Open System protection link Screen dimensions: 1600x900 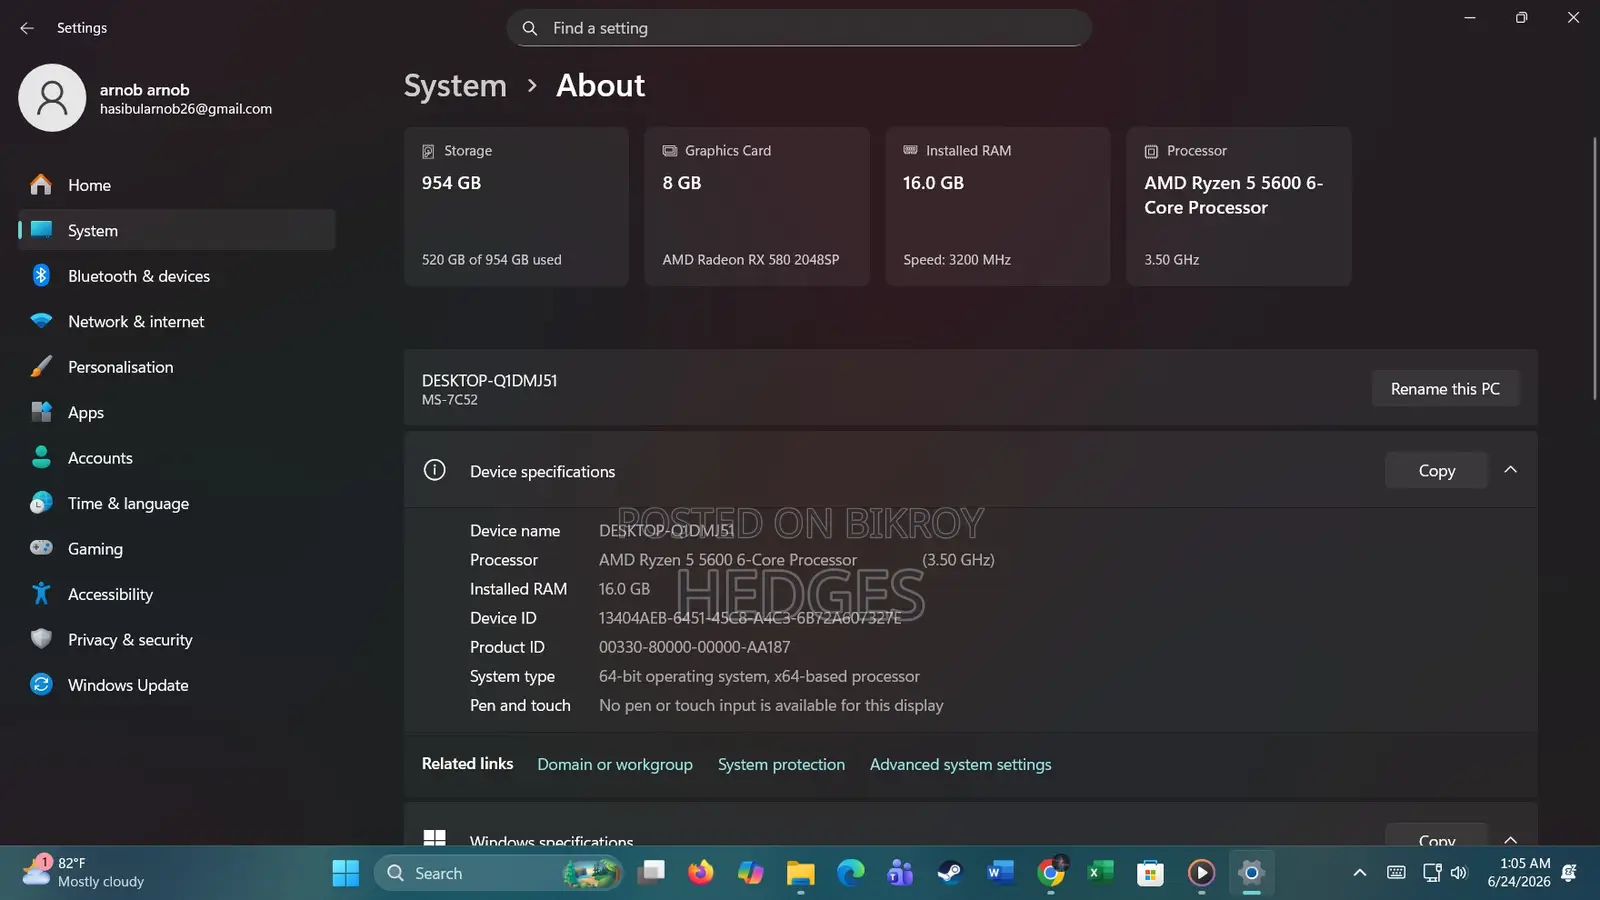coord(781,764)
